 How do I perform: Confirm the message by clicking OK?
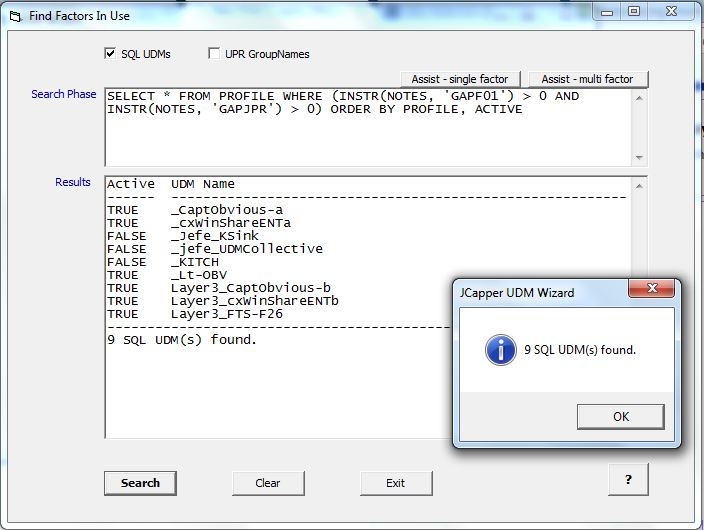coord(620,416)
